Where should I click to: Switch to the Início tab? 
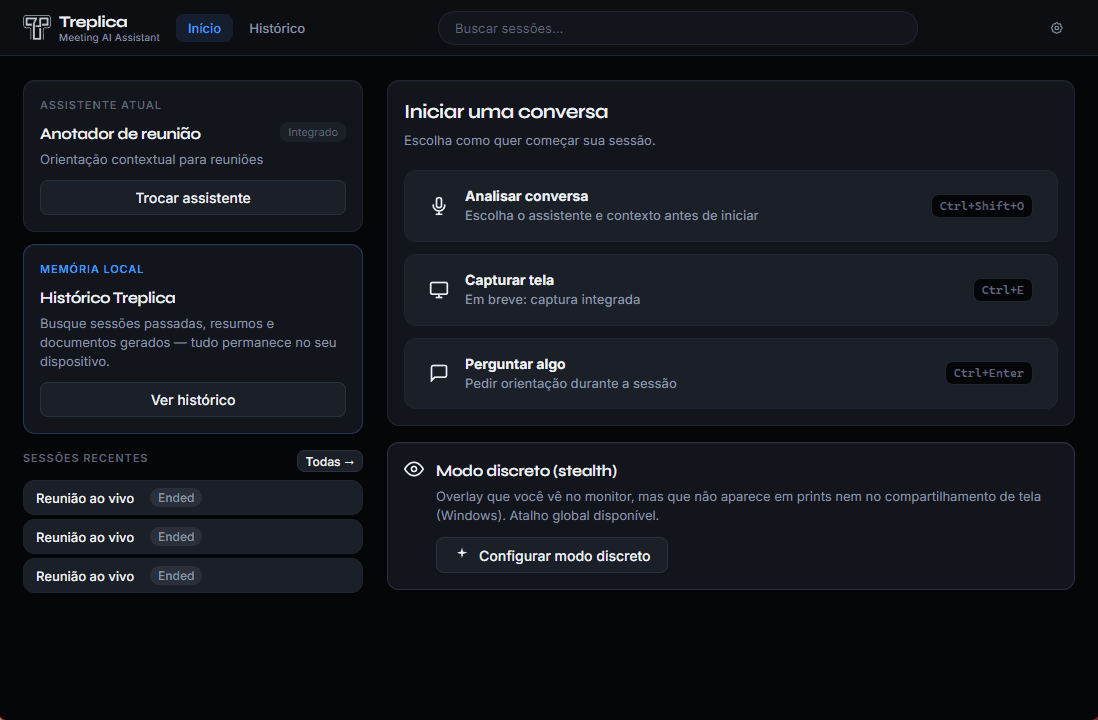pyautogui.click(x=204, y=28)
